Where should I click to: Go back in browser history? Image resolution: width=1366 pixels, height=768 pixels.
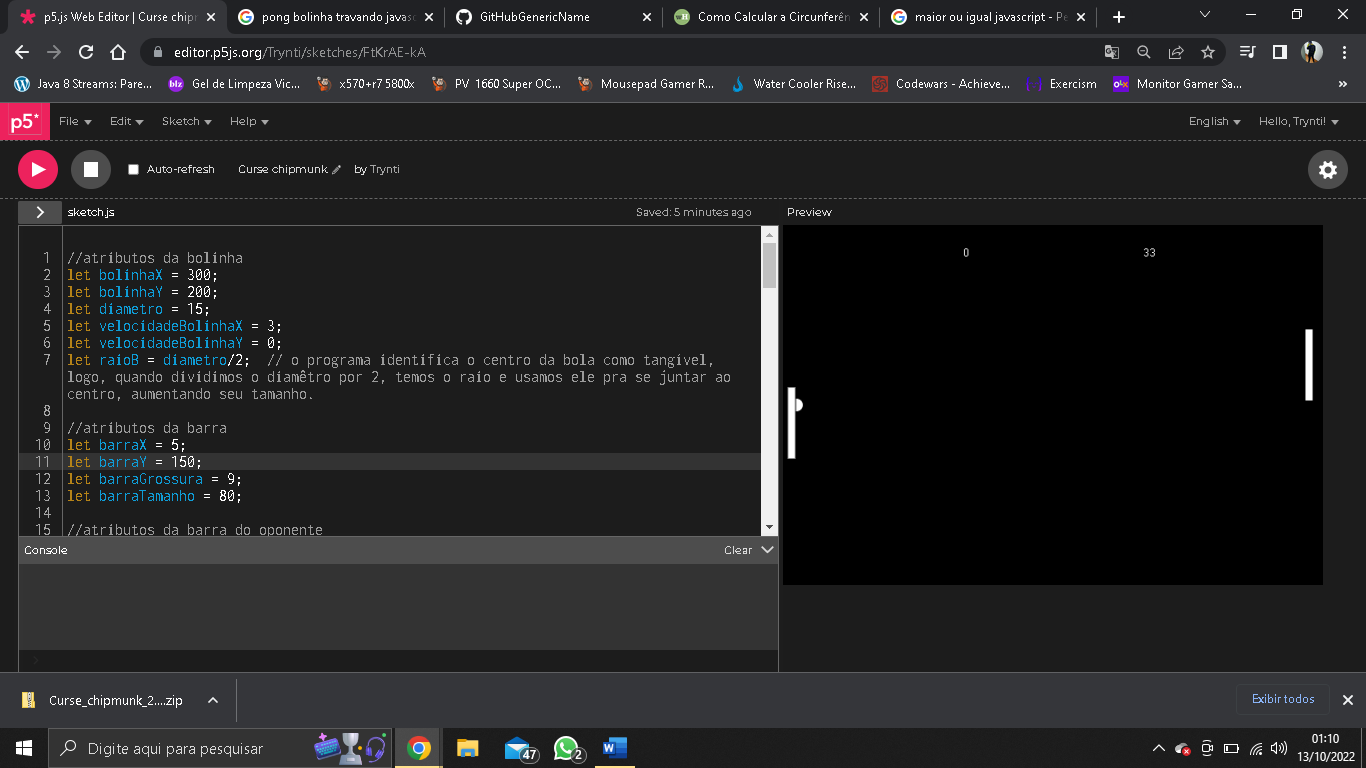[x=22, y=52]
